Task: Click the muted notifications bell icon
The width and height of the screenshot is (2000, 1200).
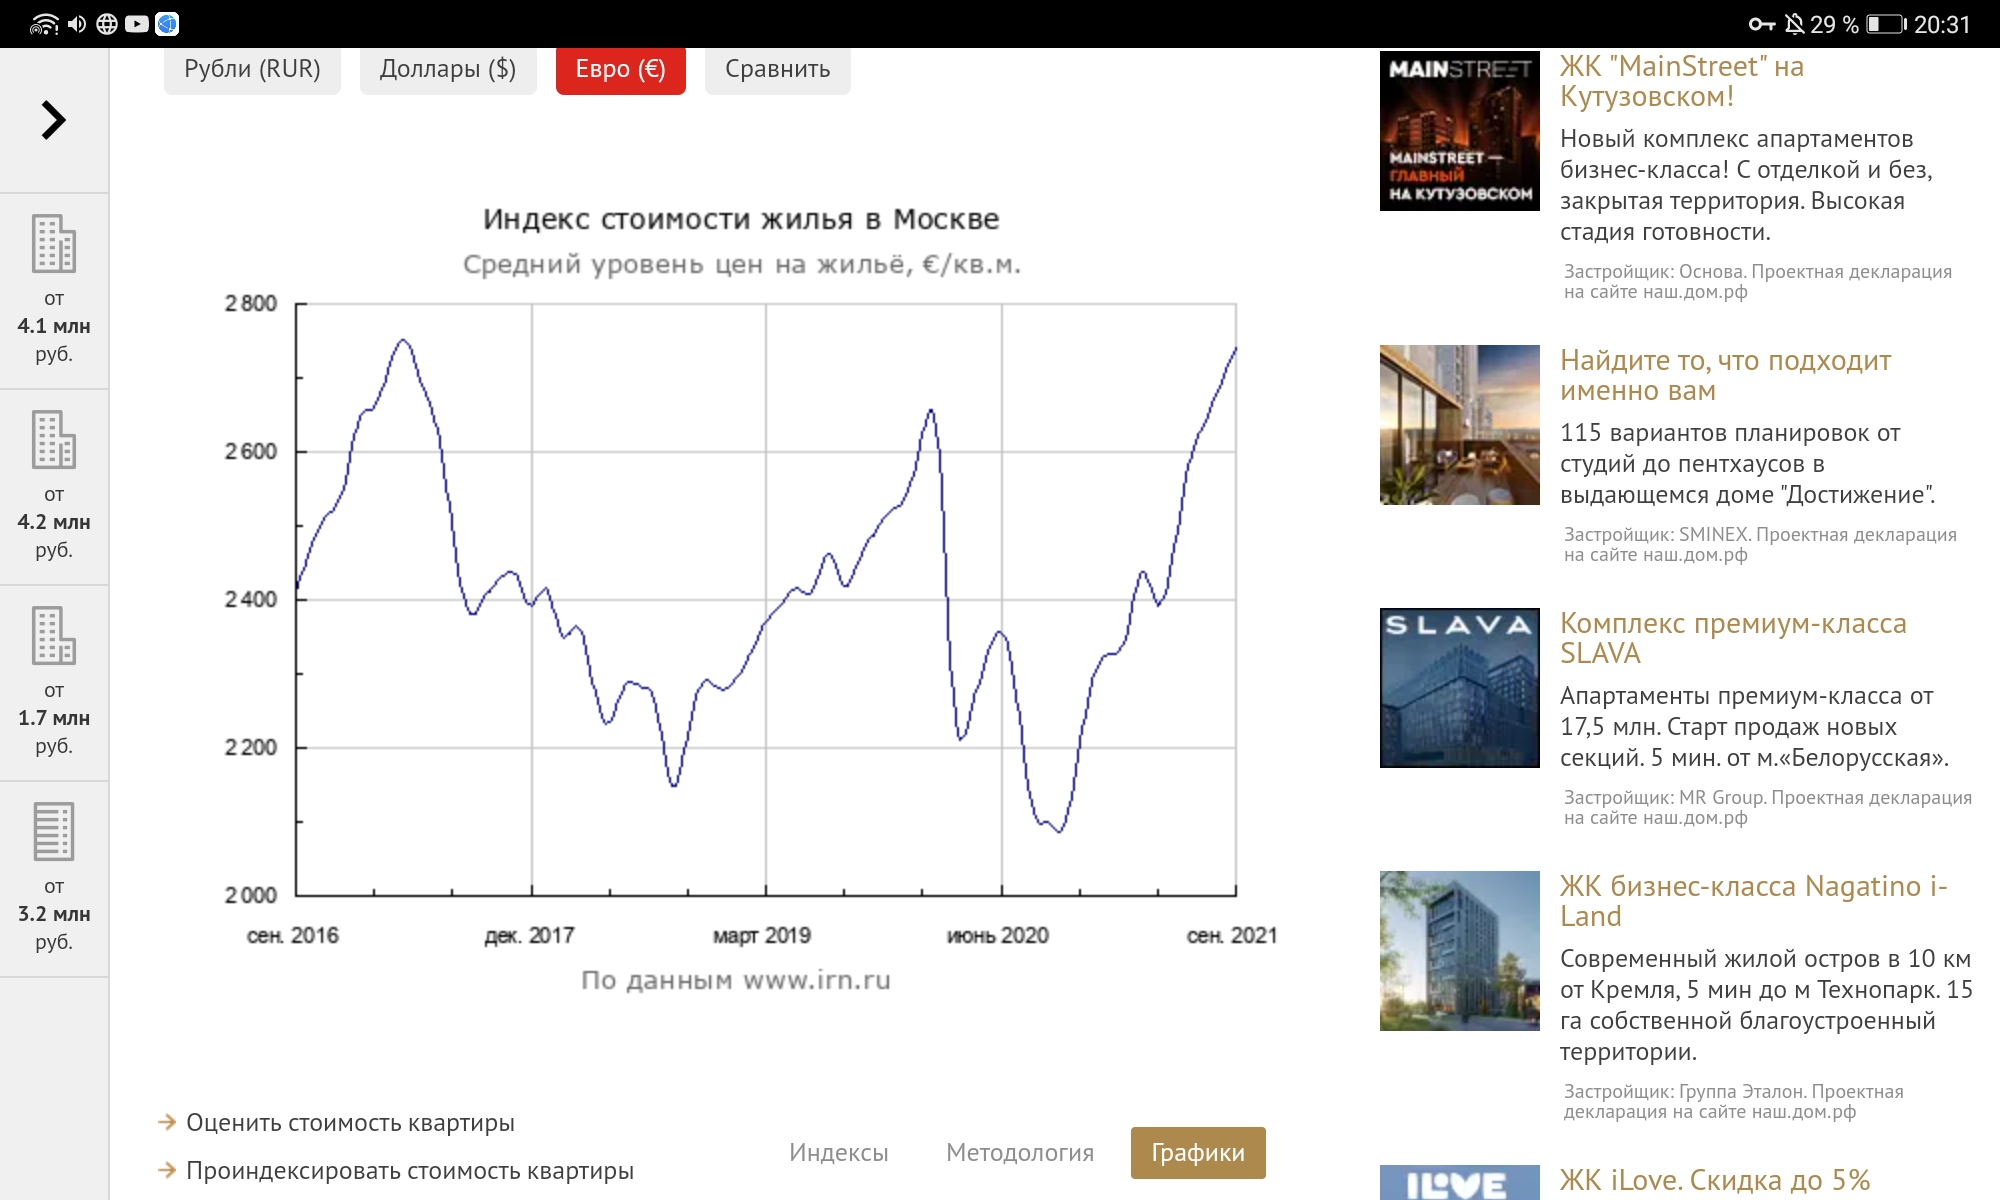Action: [x=1795, y=24]
